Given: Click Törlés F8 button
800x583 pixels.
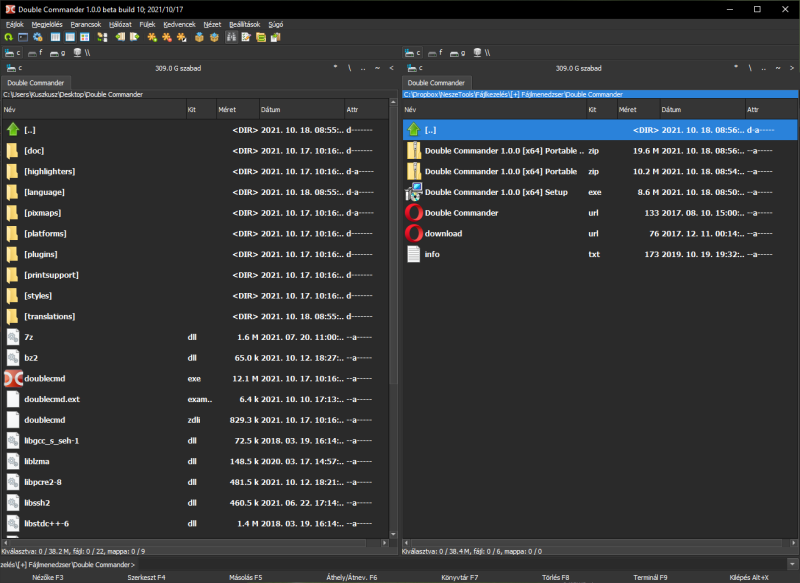Looking at the screenshot, I should tap(556, 577).
